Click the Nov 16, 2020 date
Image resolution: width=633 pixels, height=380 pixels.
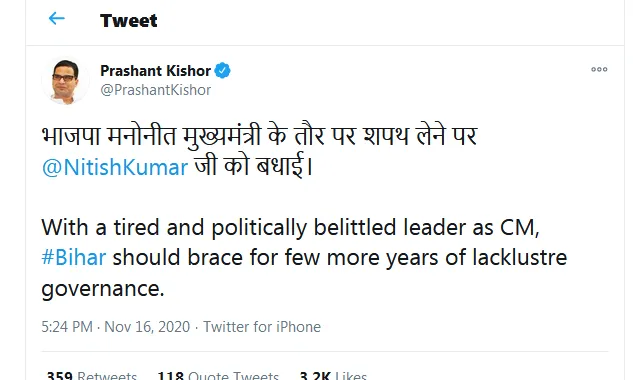point(147,327)
